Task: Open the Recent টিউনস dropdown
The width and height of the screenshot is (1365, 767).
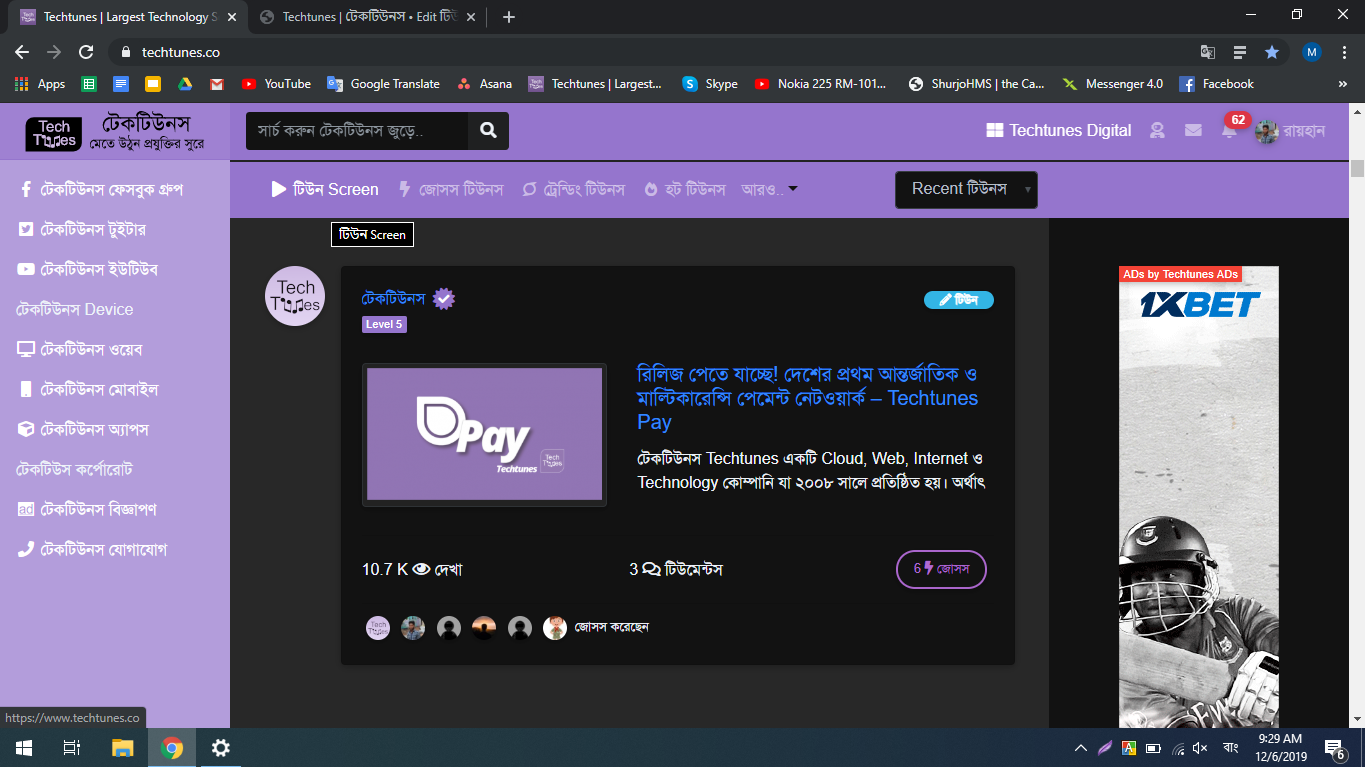Action: (966, 190)
